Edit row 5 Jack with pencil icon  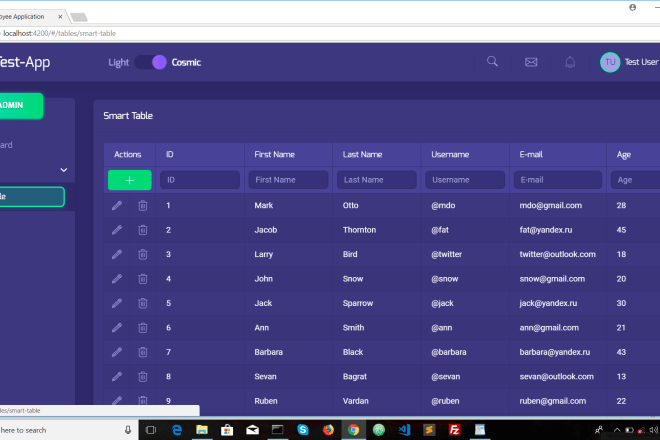[x=117, y=303]
